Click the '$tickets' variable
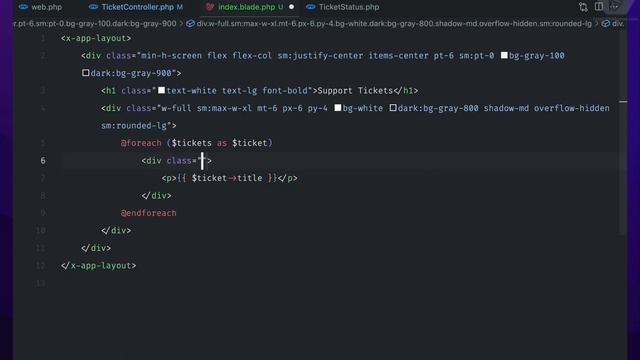This screenshot has height=360, width=640. [192, 143]
